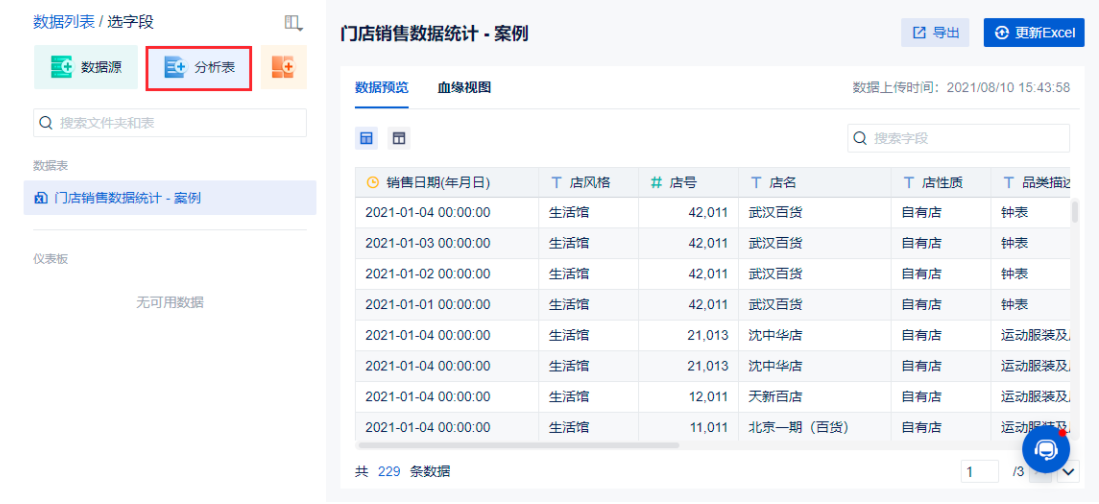Screen dimensions: 1099x504
Task: Click the collapse data list panel icon
Action: coord(293,22)
